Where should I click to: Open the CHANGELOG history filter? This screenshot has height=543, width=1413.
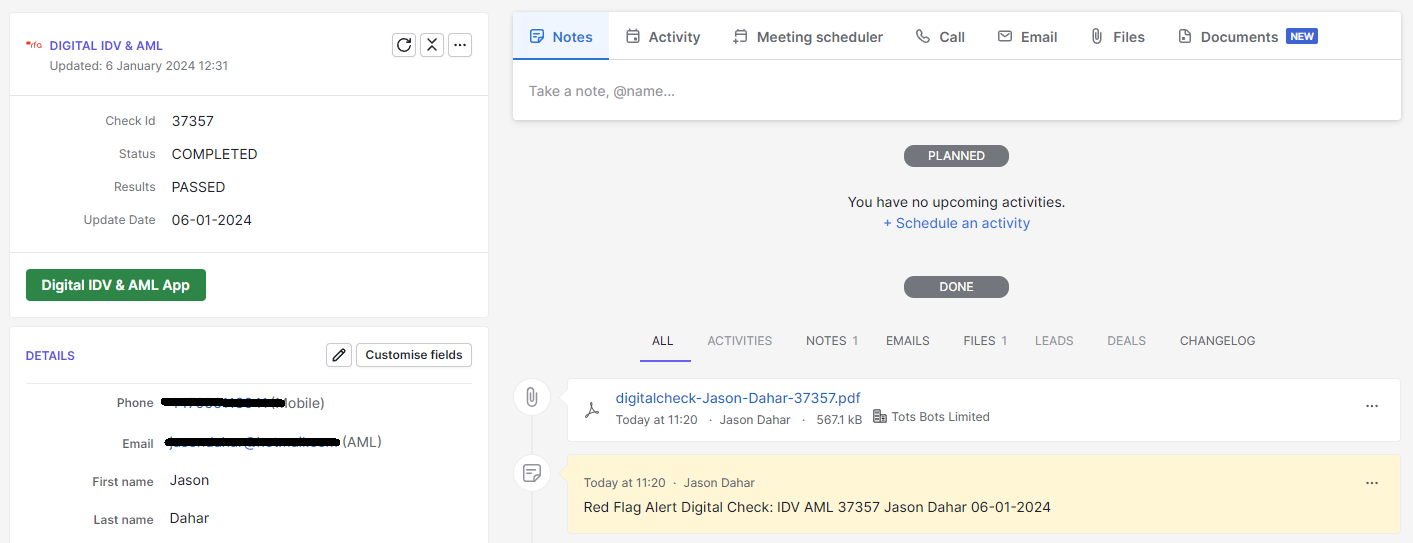[x=1217, y=341]
